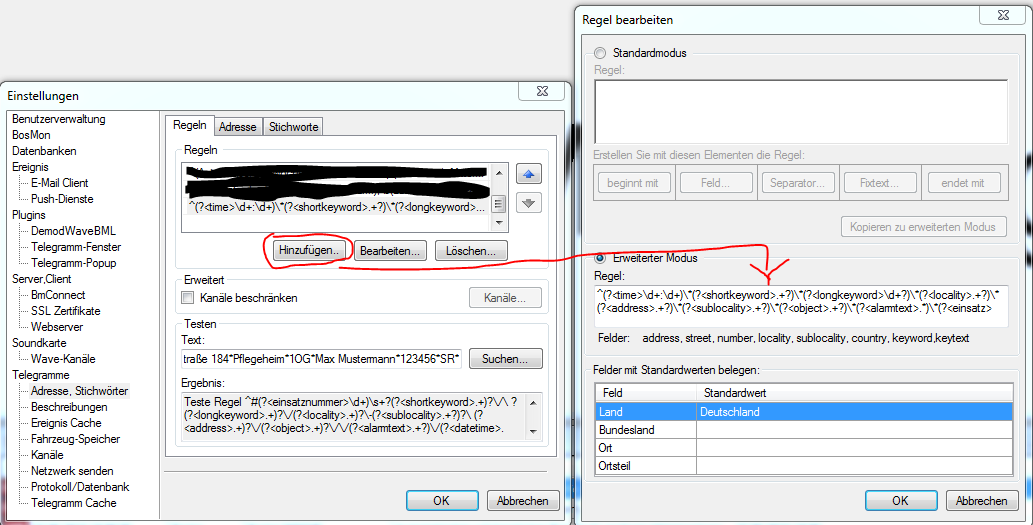Move selected rule up with blue arrow
Image resolution: width=1033 pixels, height=525 pixels.
(529, 175)
